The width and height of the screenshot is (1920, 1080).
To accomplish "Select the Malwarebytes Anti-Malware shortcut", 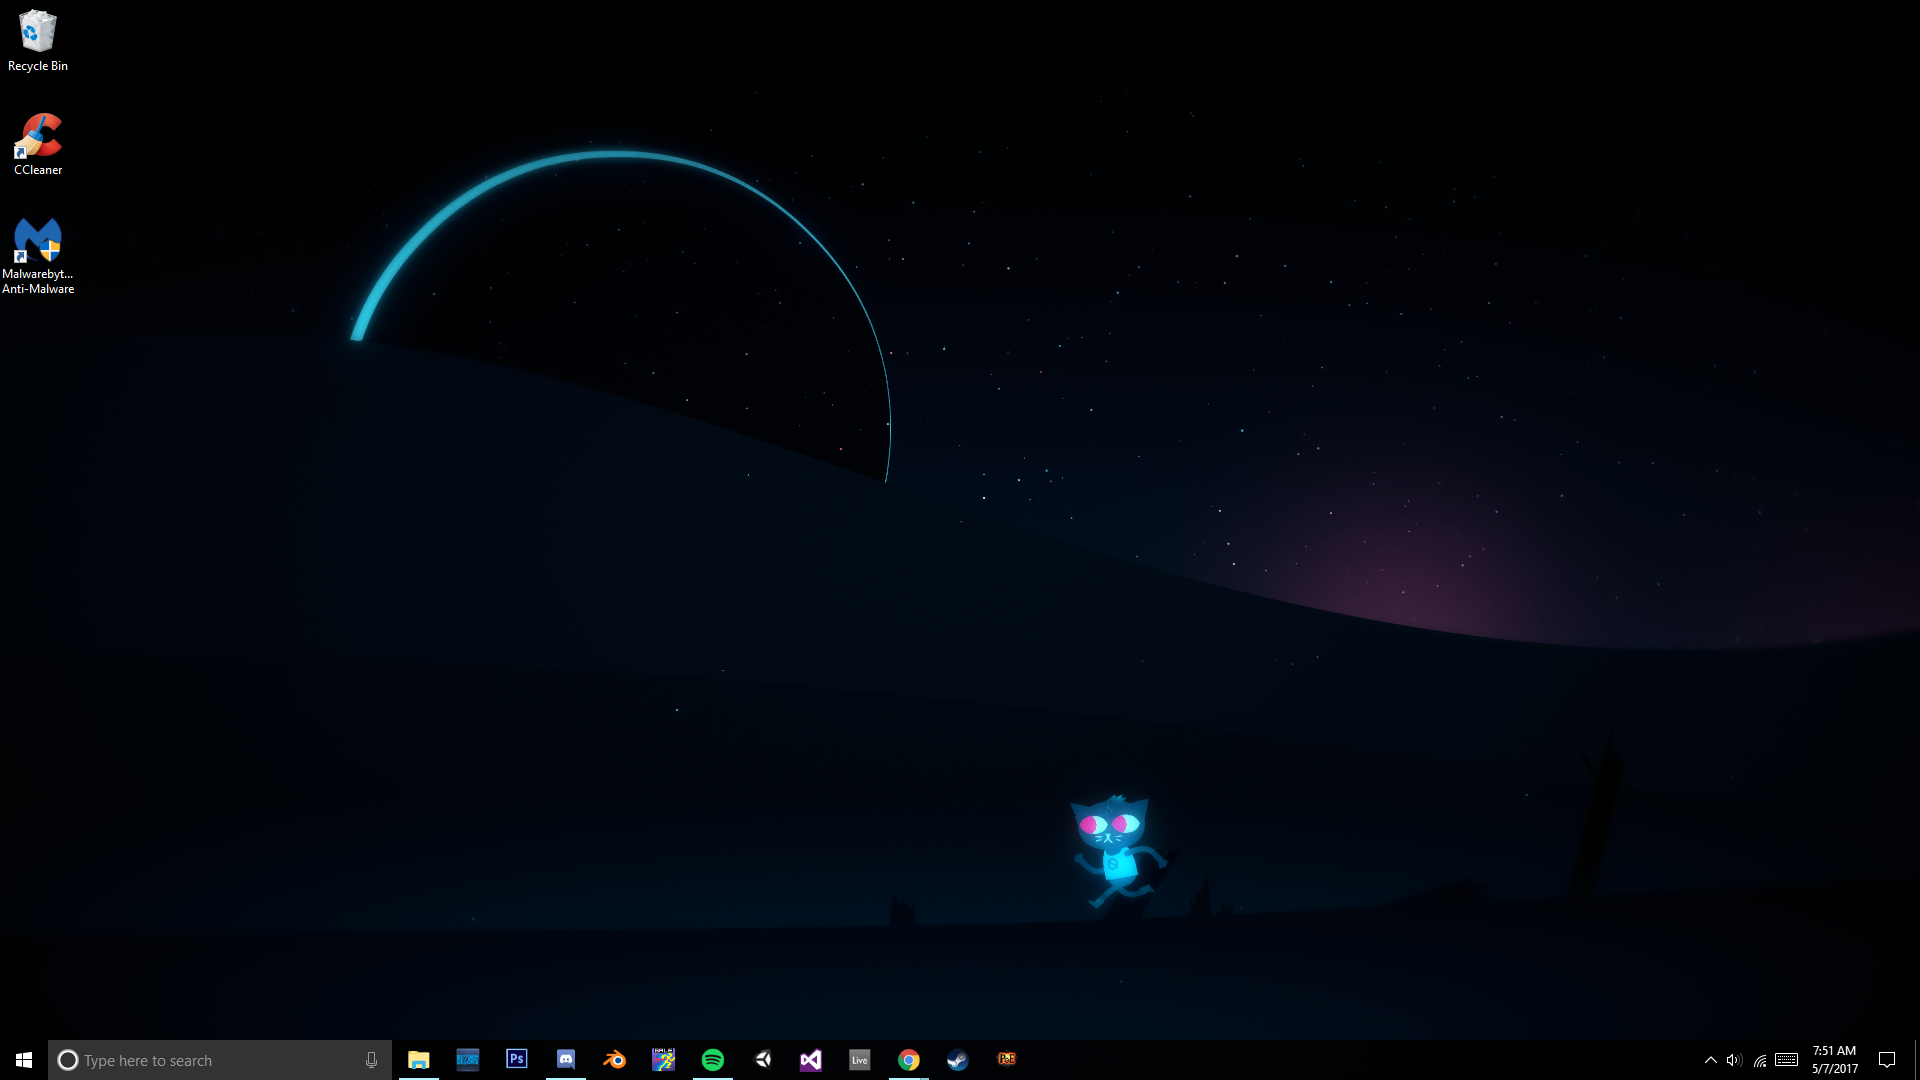I will pos(37,255).
